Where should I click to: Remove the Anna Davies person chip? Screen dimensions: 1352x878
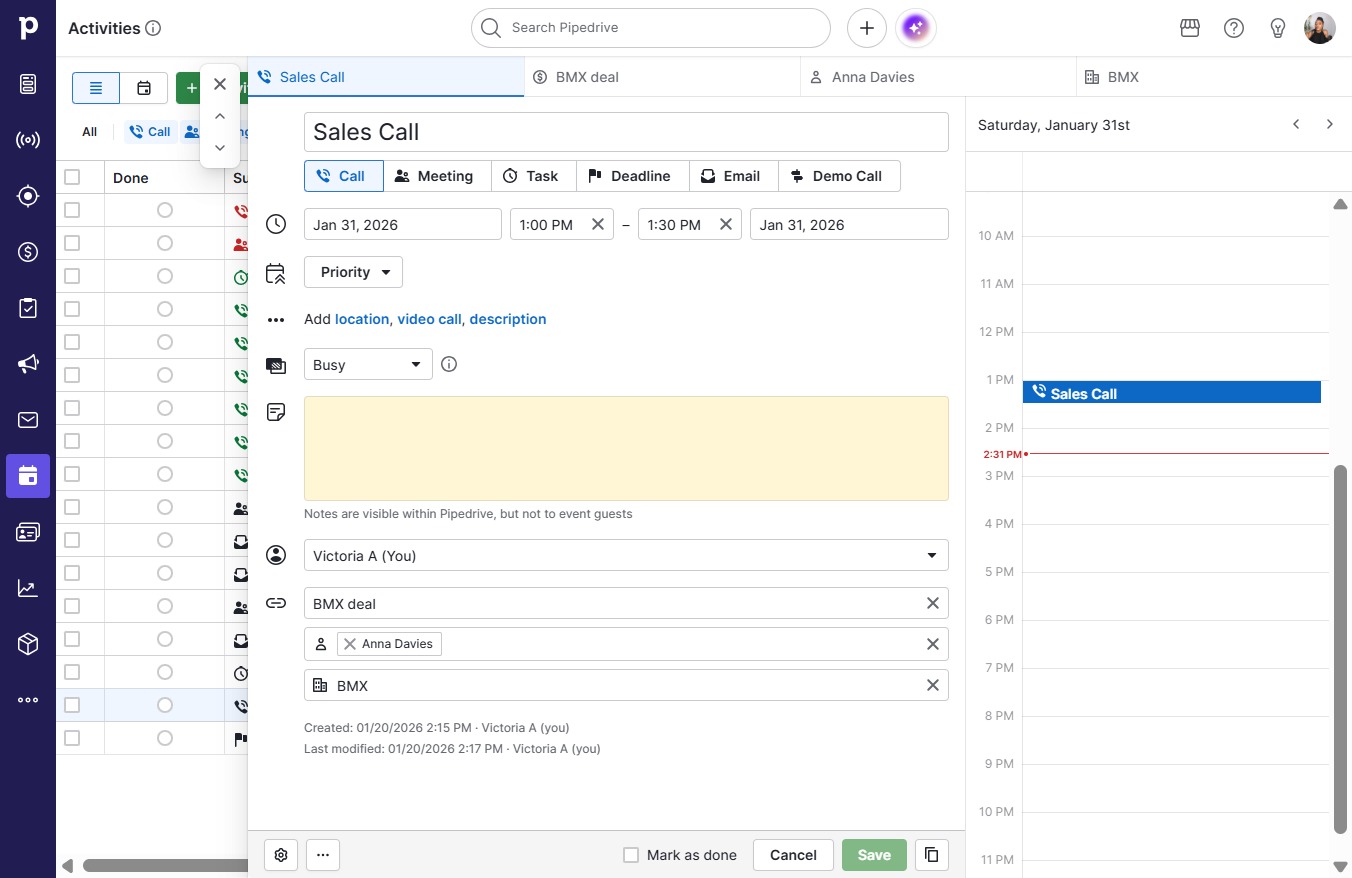[x=350, y=644]
